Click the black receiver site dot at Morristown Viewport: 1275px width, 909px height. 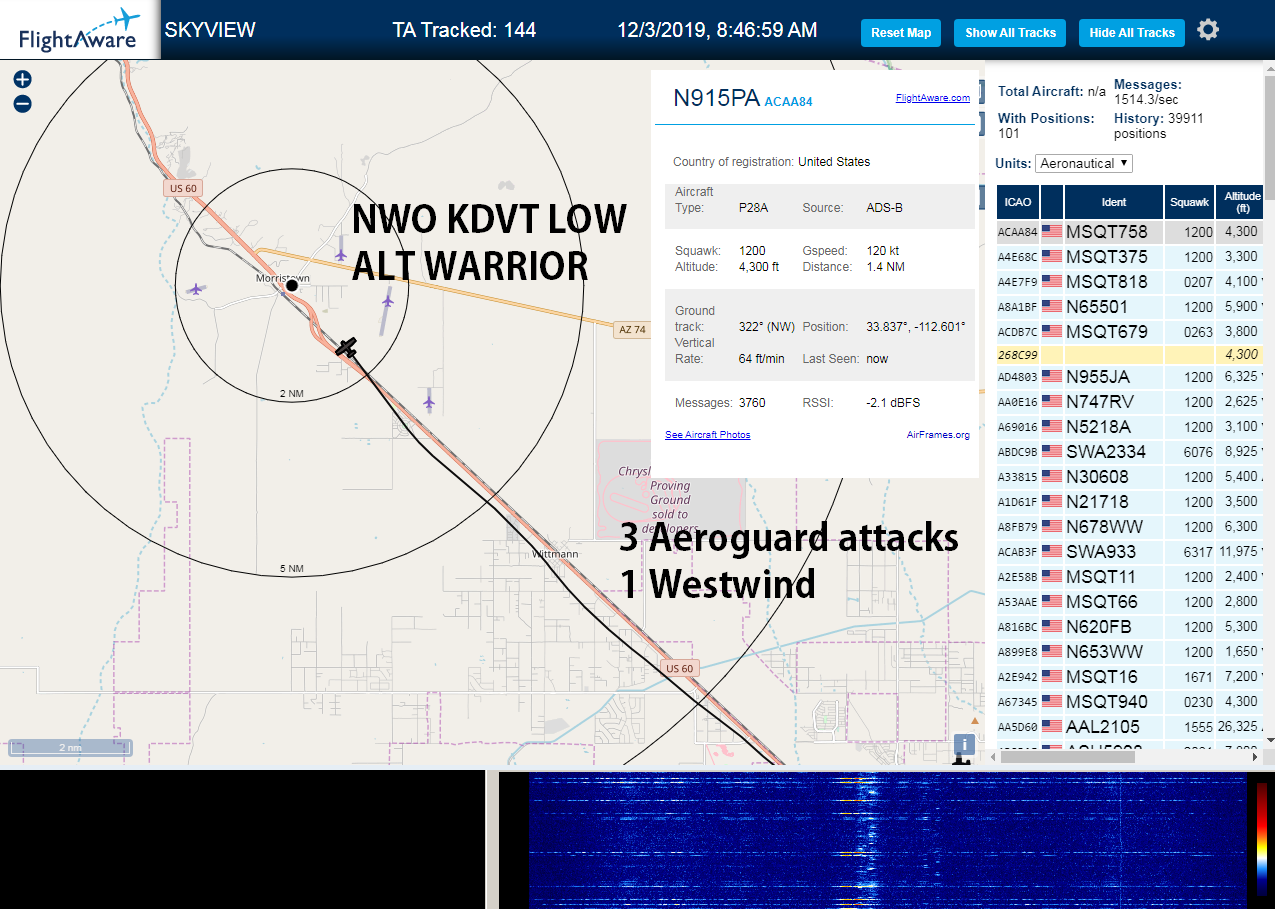292,285
